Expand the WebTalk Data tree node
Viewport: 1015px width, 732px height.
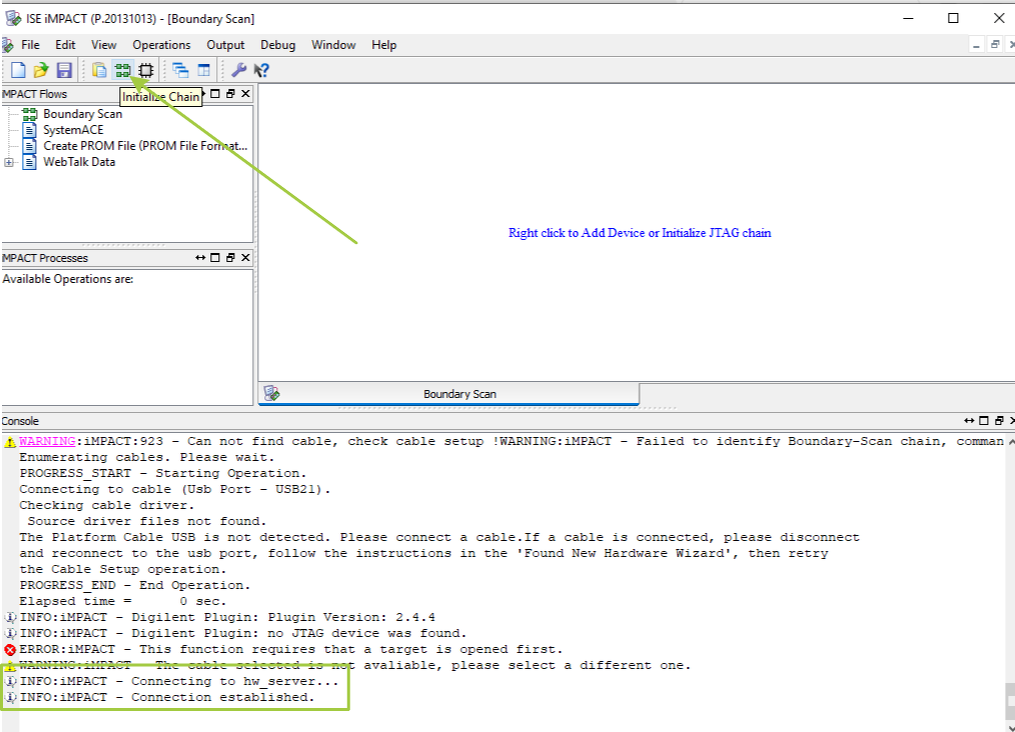(x=8, y=162)
